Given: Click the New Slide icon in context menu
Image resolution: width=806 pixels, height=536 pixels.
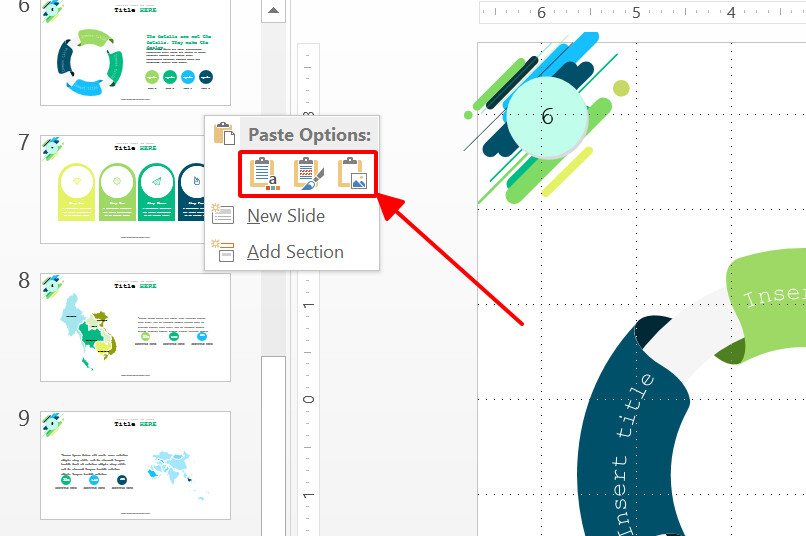Looking at the screenshot, I should [x=223, y=215].
